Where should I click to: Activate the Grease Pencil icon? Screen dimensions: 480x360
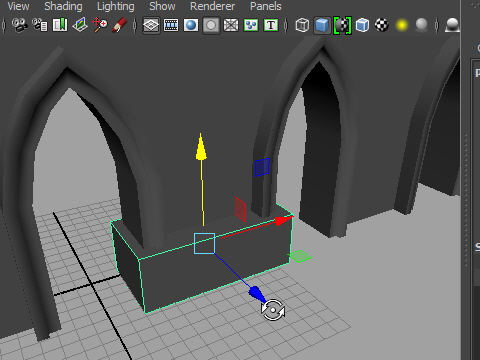tap(120, 25)
